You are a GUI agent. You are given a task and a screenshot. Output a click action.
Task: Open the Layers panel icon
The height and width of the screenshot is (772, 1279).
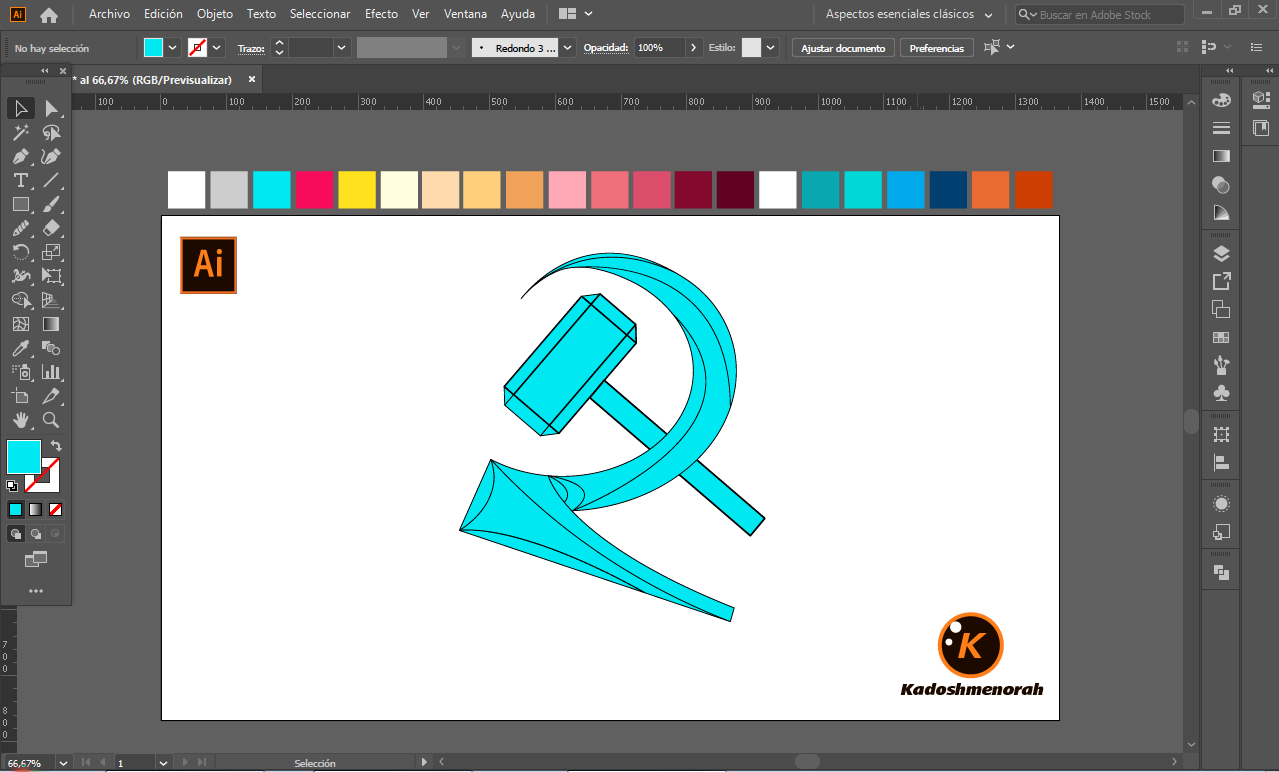pos(1221,253)
